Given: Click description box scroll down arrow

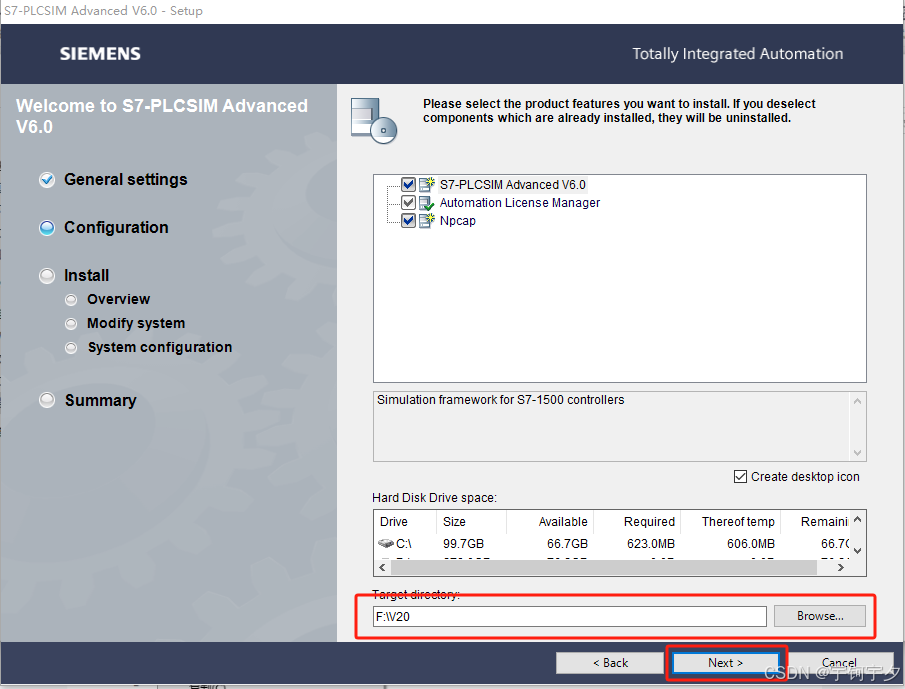Looking at the screenshot, I should point(858,453).
